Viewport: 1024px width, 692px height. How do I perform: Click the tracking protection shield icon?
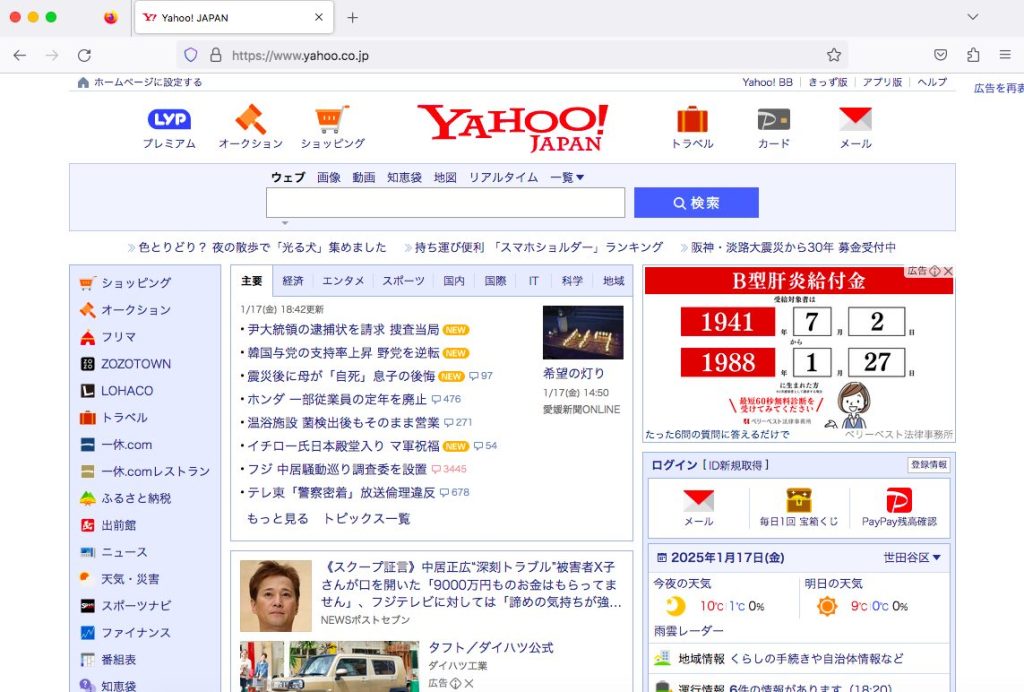190,55
